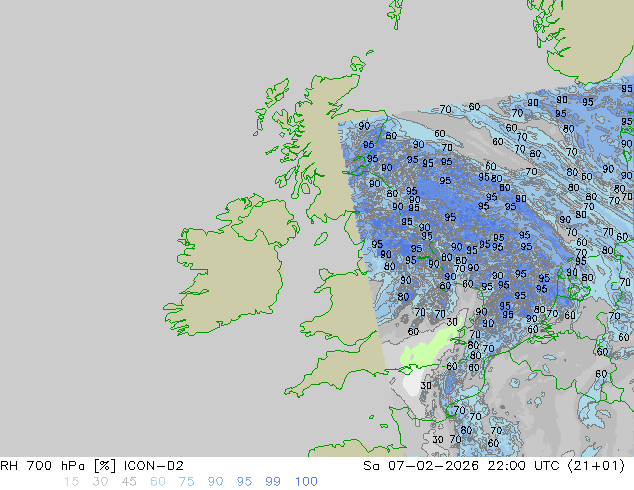Select legend value 75
This screenshot has width=634, height=490.
[x=186, y=482]
